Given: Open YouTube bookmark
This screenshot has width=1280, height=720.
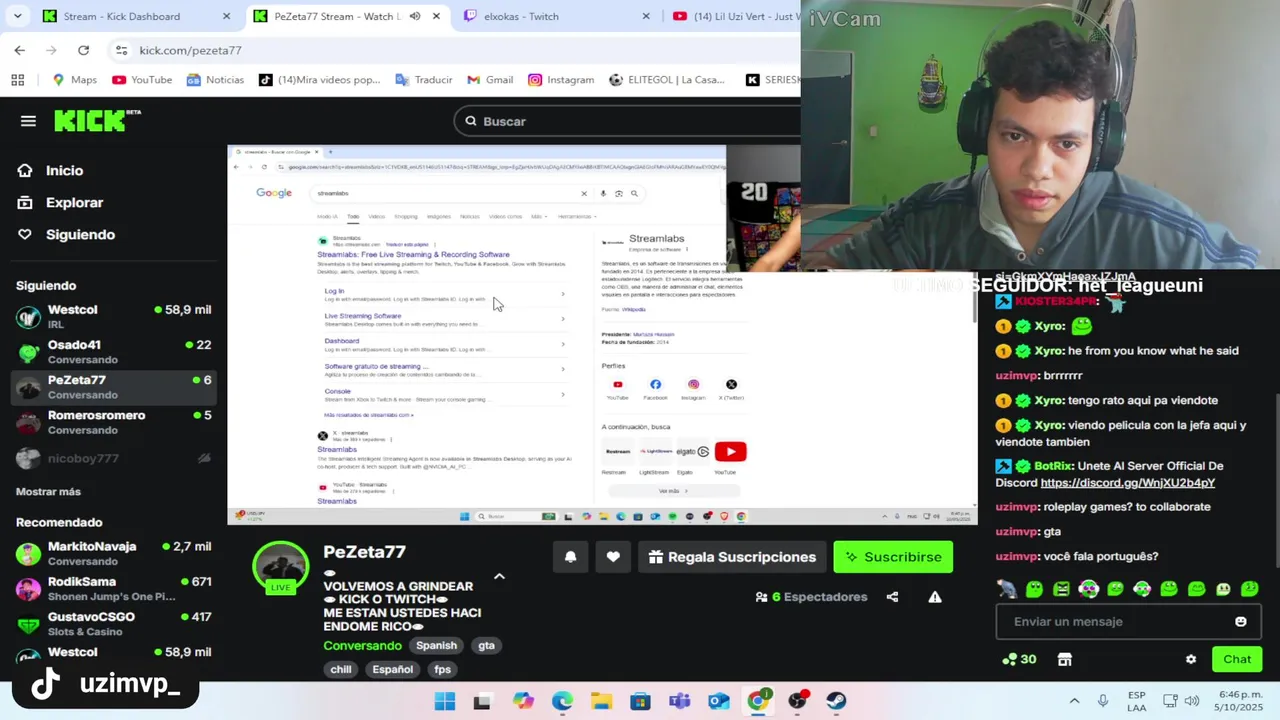Looking at the screenshot, I should point(142,80).
